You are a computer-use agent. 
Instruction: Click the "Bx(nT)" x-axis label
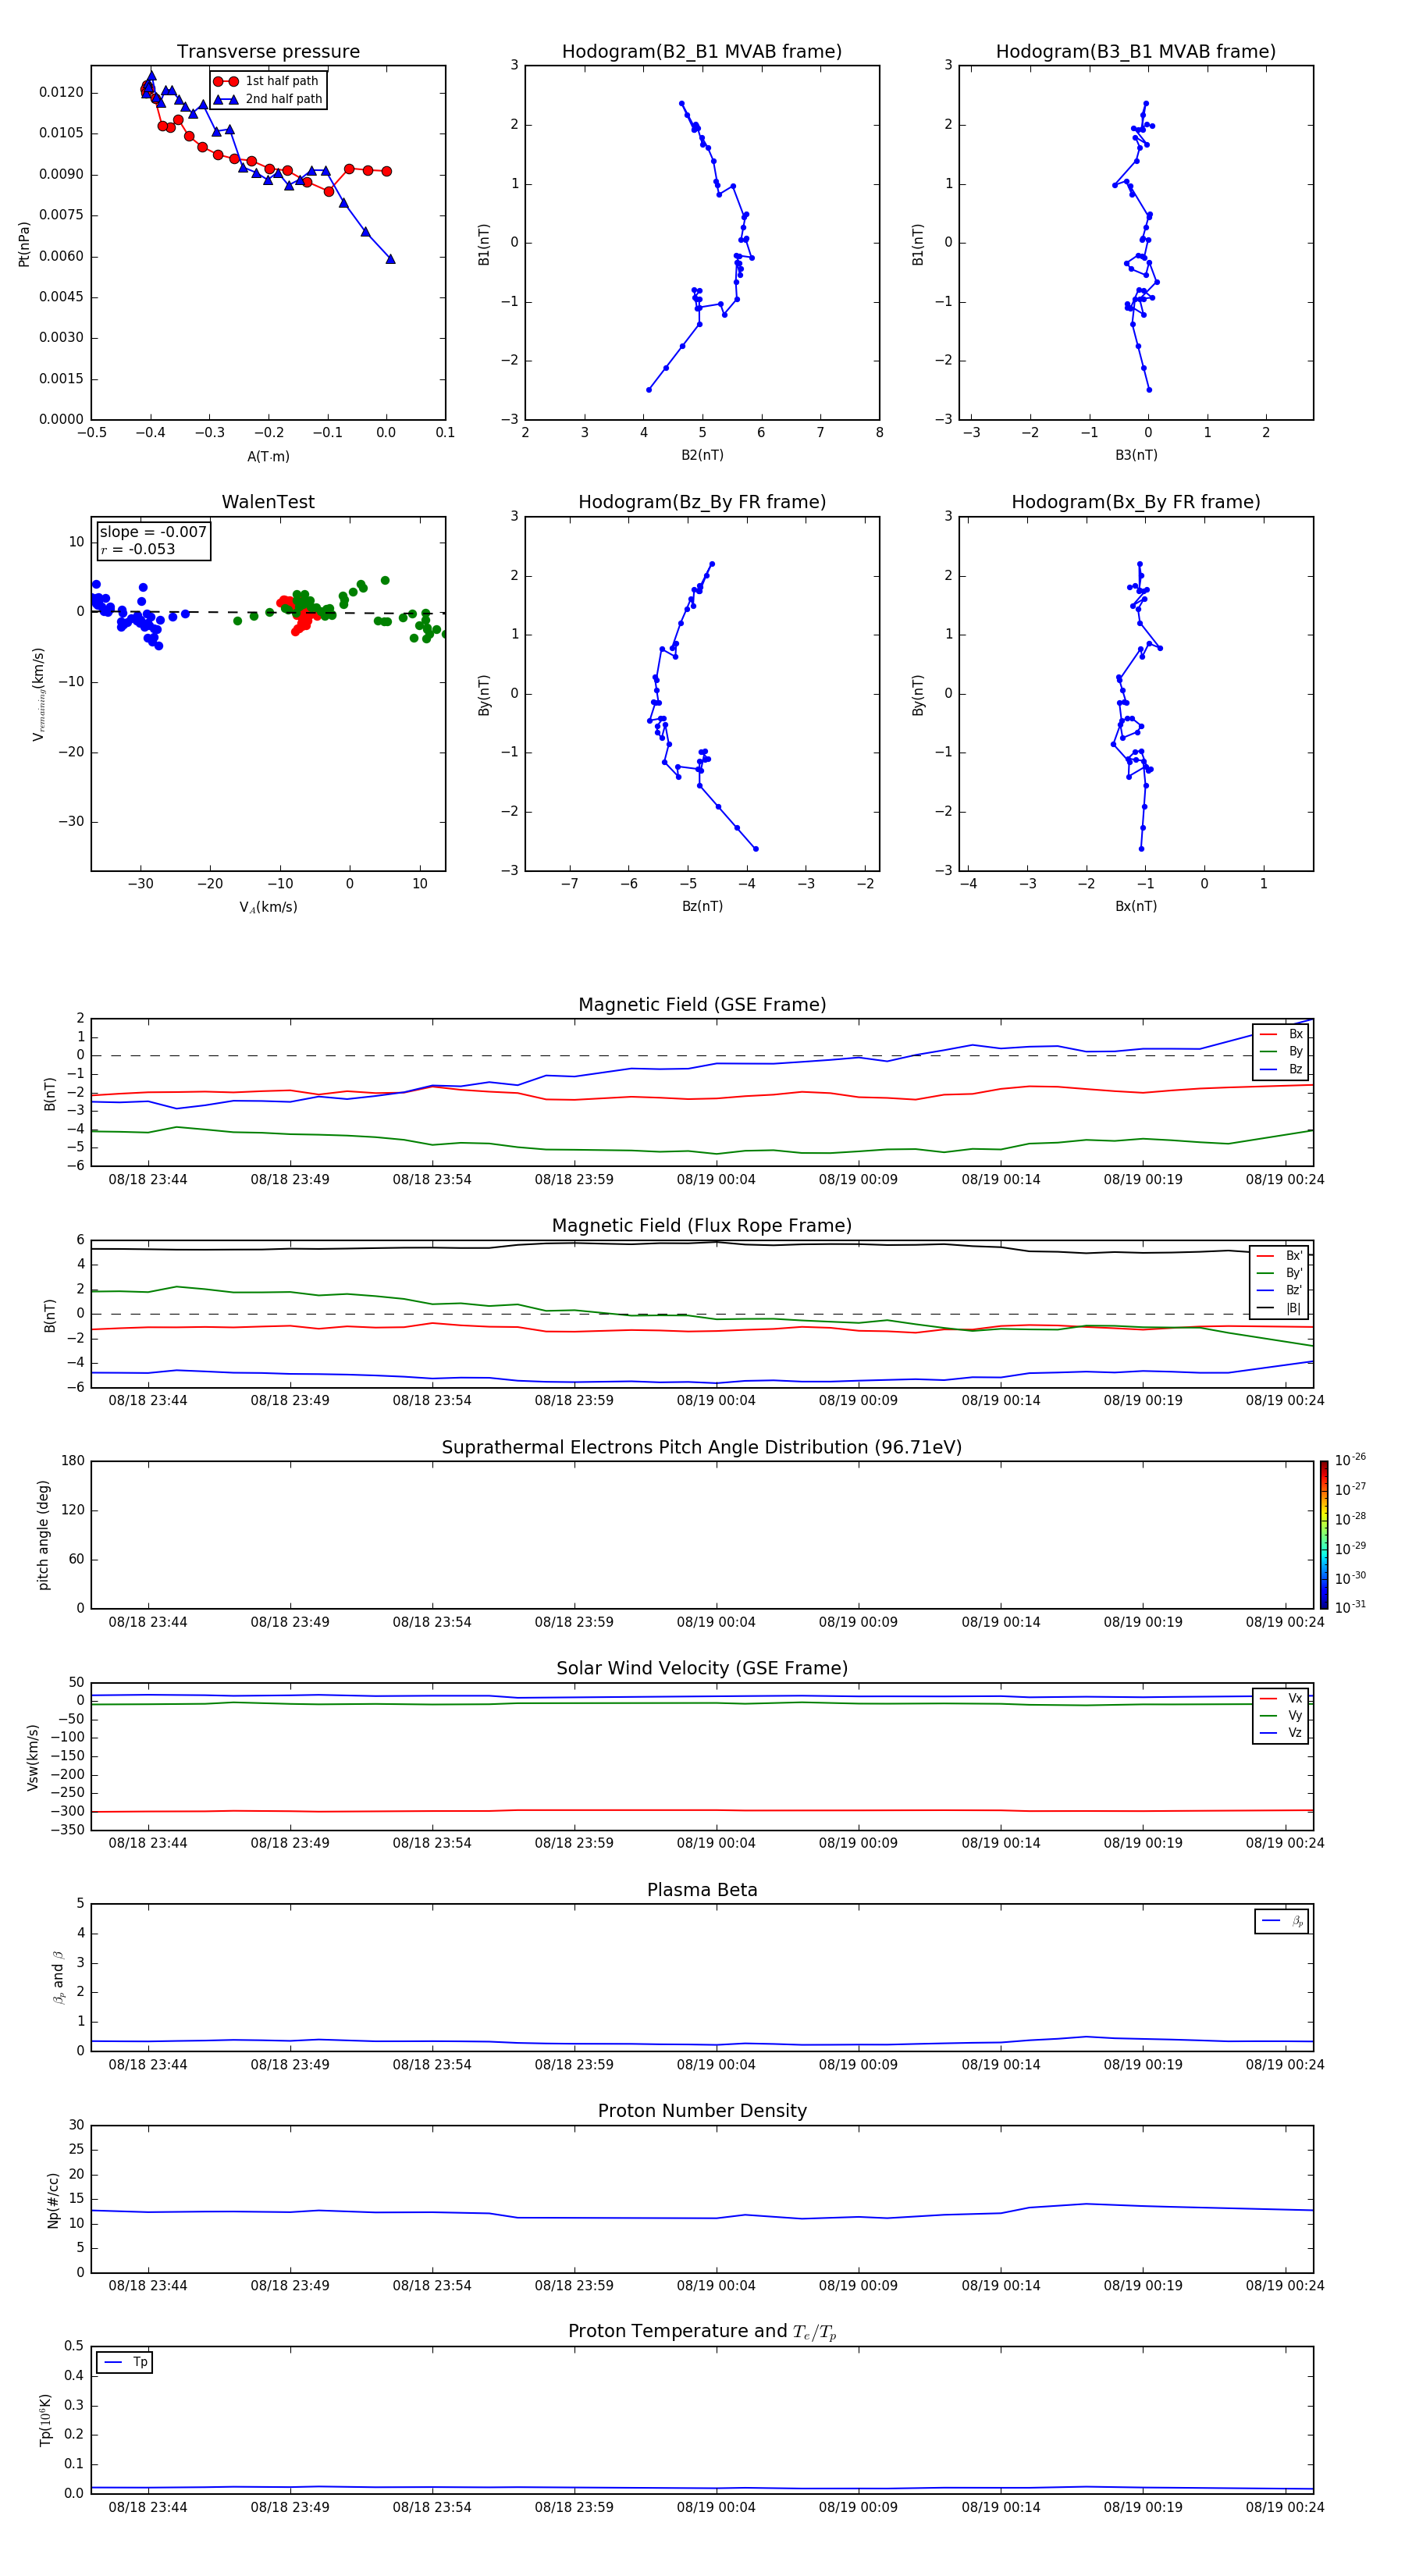(x=1136, y=906)
